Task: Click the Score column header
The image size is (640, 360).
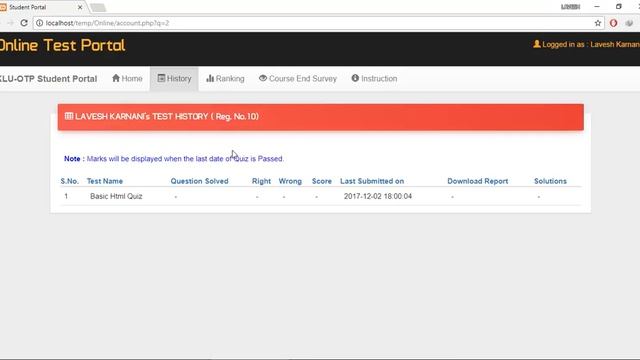Action: [322, 181]
